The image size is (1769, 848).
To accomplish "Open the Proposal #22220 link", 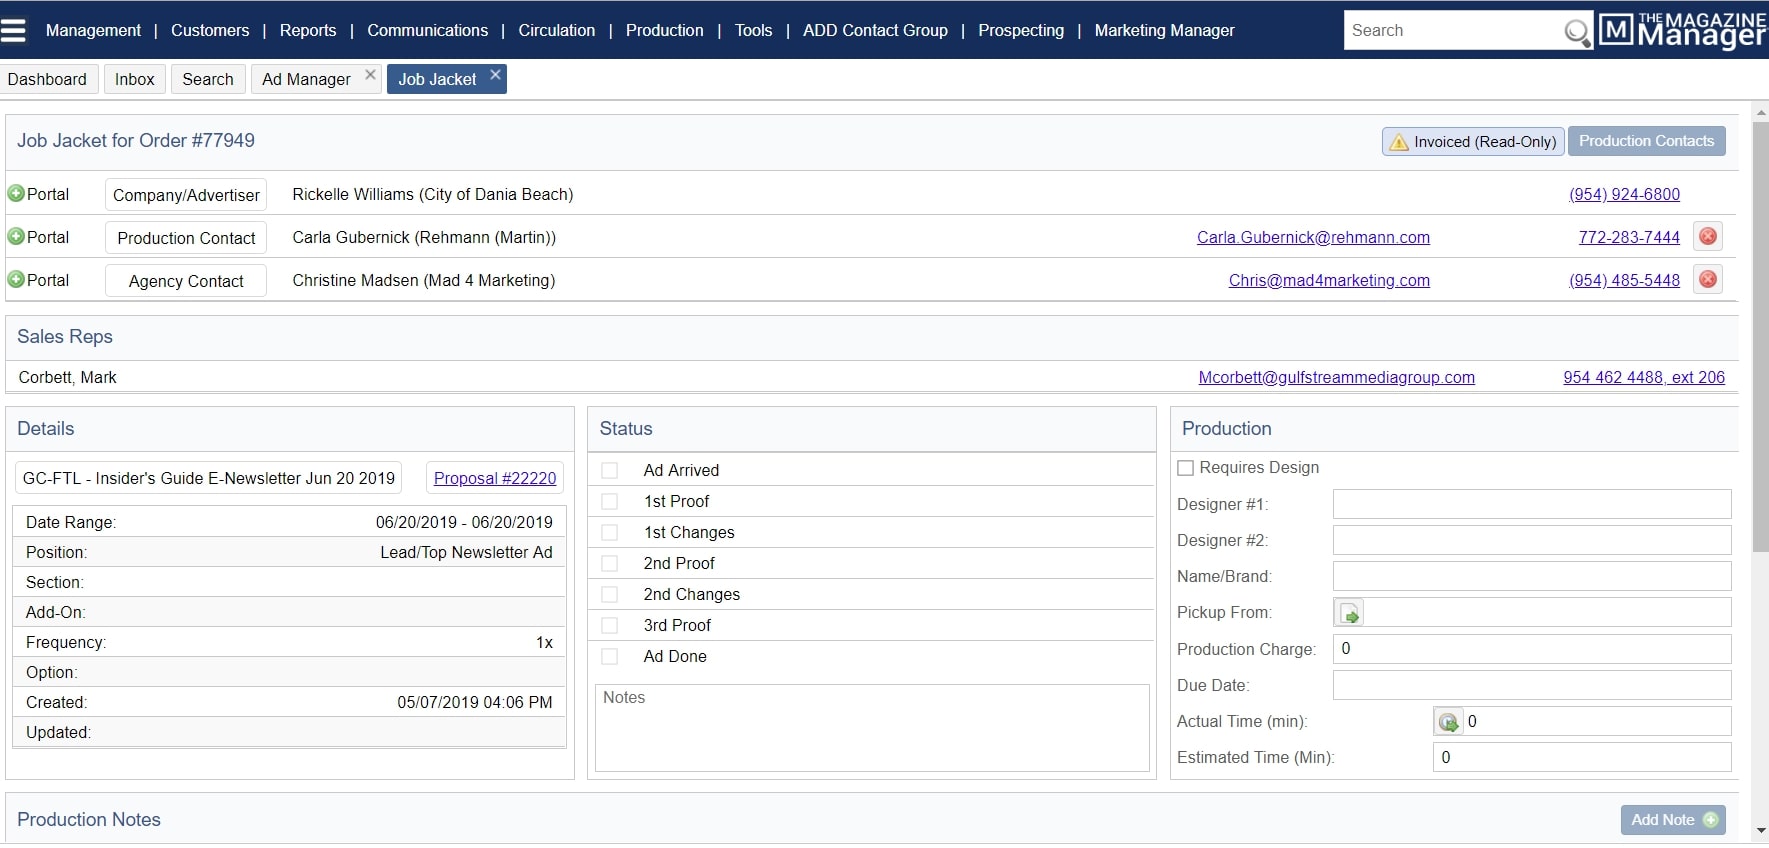I will [495, 478].
